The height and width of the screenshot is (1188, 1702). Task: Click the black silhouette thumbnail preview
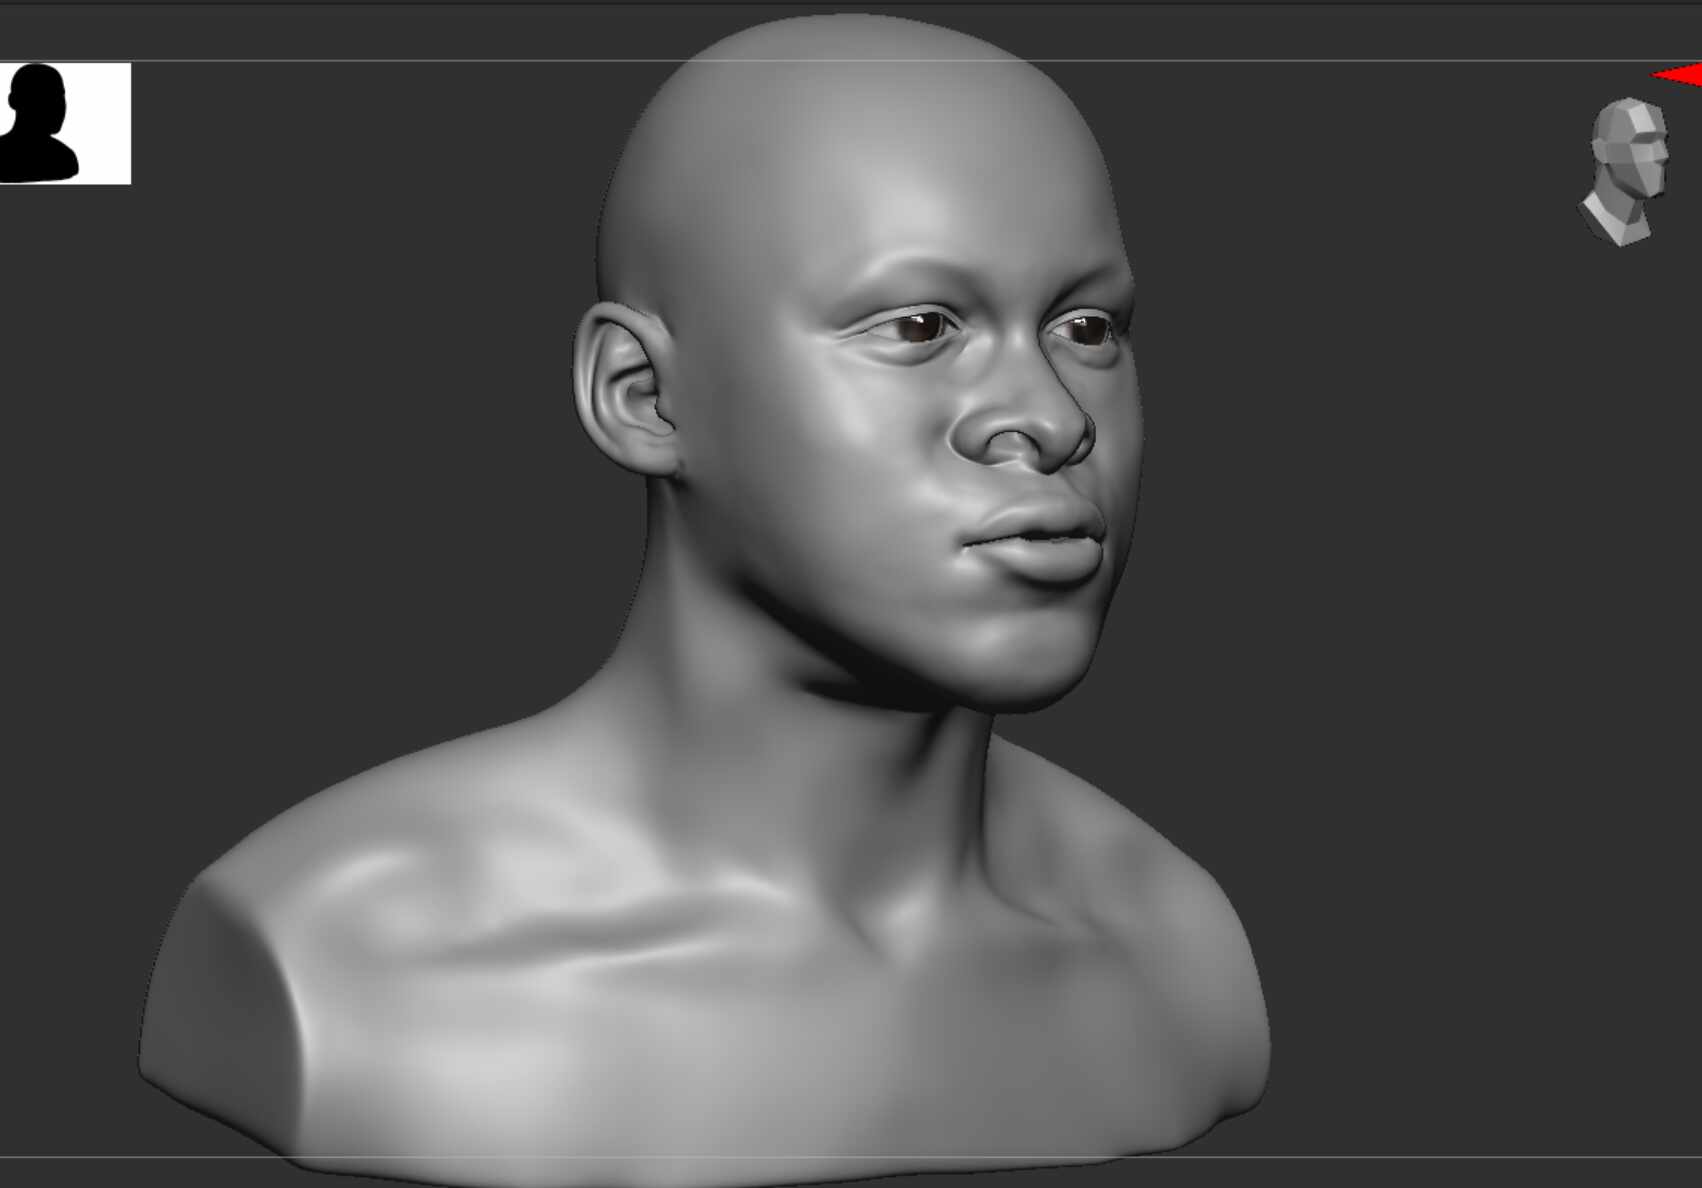65,123
